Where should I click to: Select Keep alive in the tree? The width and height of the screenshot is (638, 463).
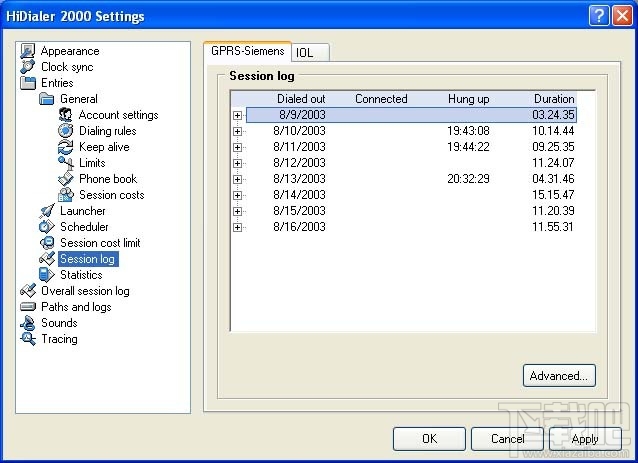point(104,147)
